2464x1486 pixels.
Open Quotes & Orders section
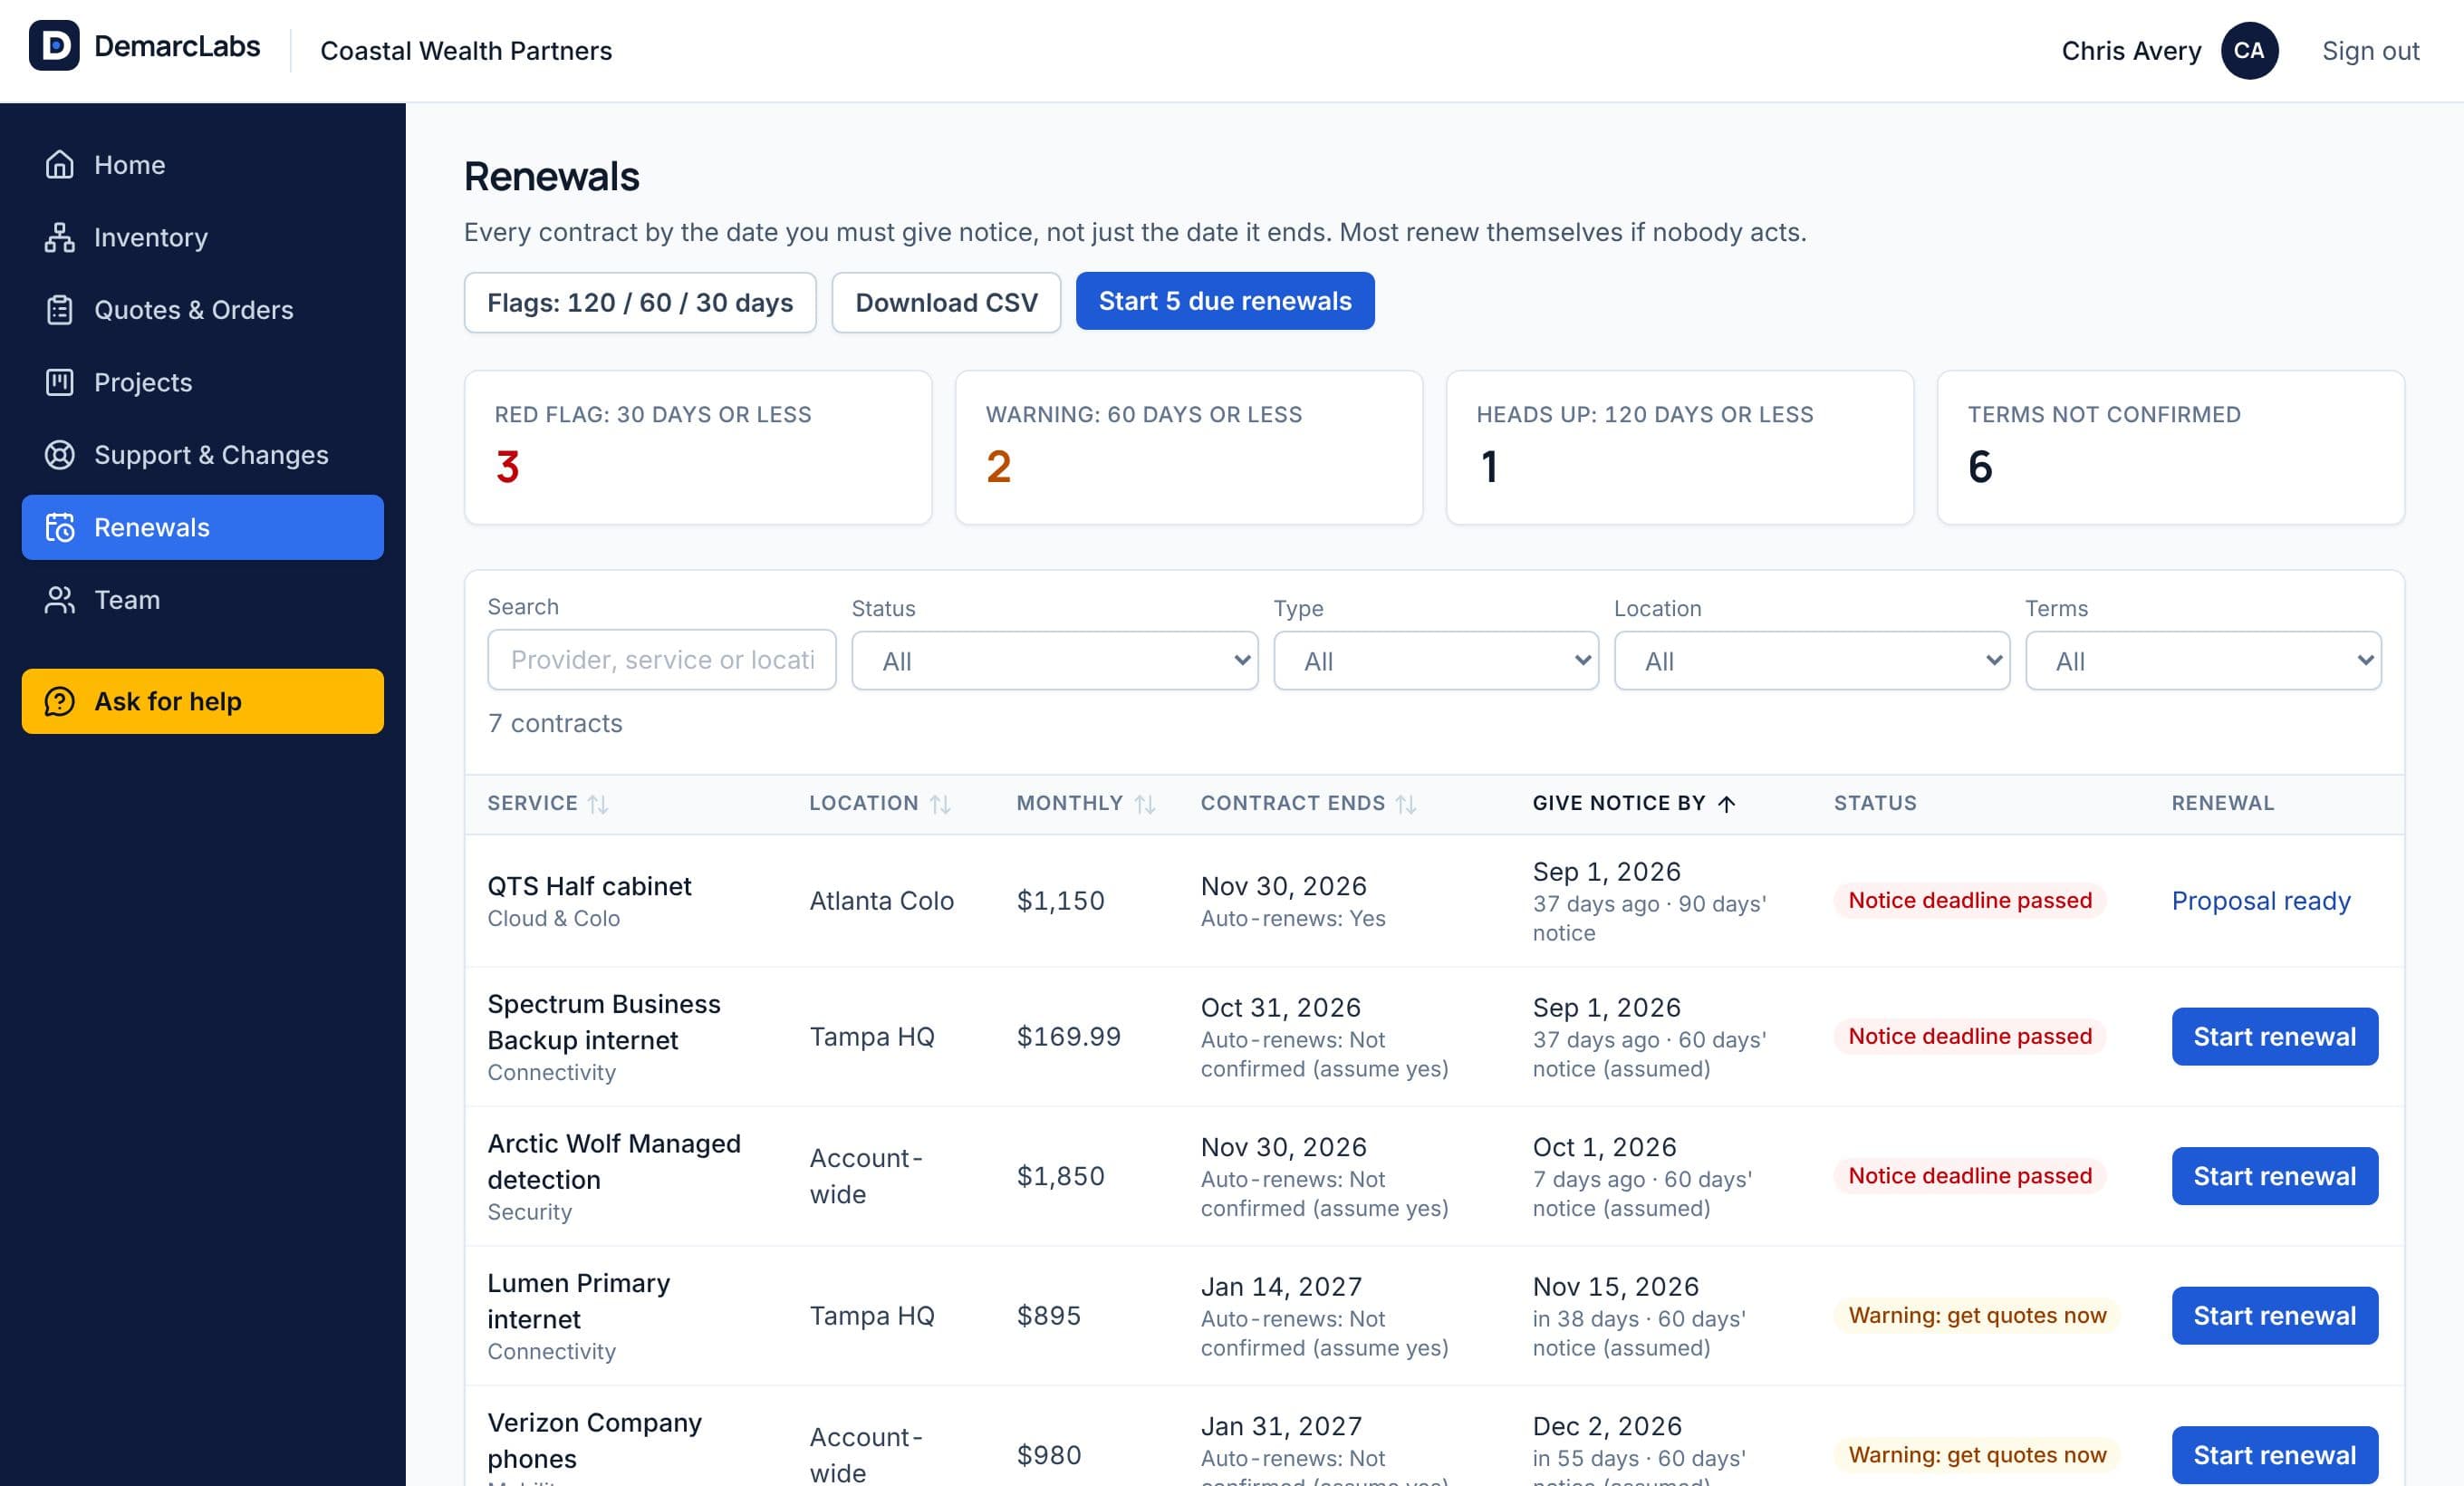[x=203, y=310]
